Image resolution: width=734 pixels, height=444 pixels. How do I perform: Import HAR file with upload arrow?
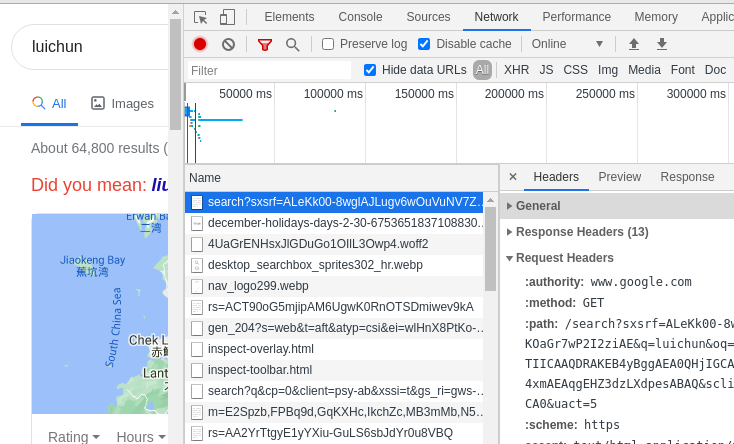click(634, 44)
